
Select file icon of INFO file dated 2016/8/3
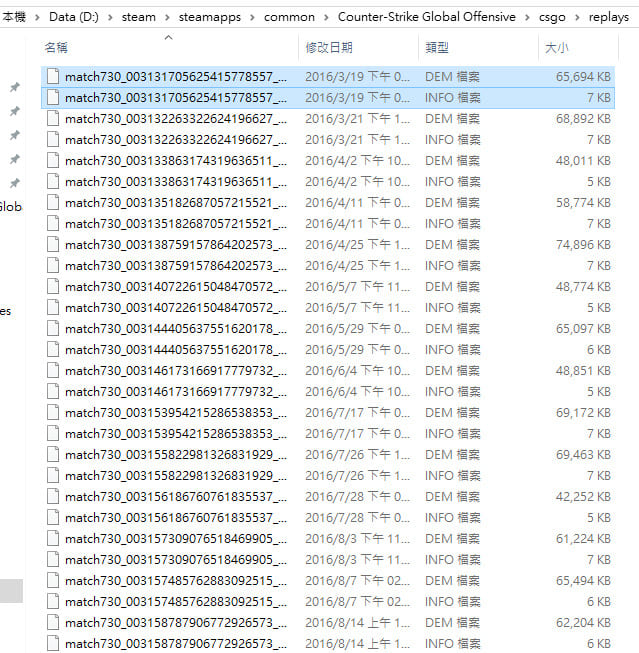click(53, 559)
